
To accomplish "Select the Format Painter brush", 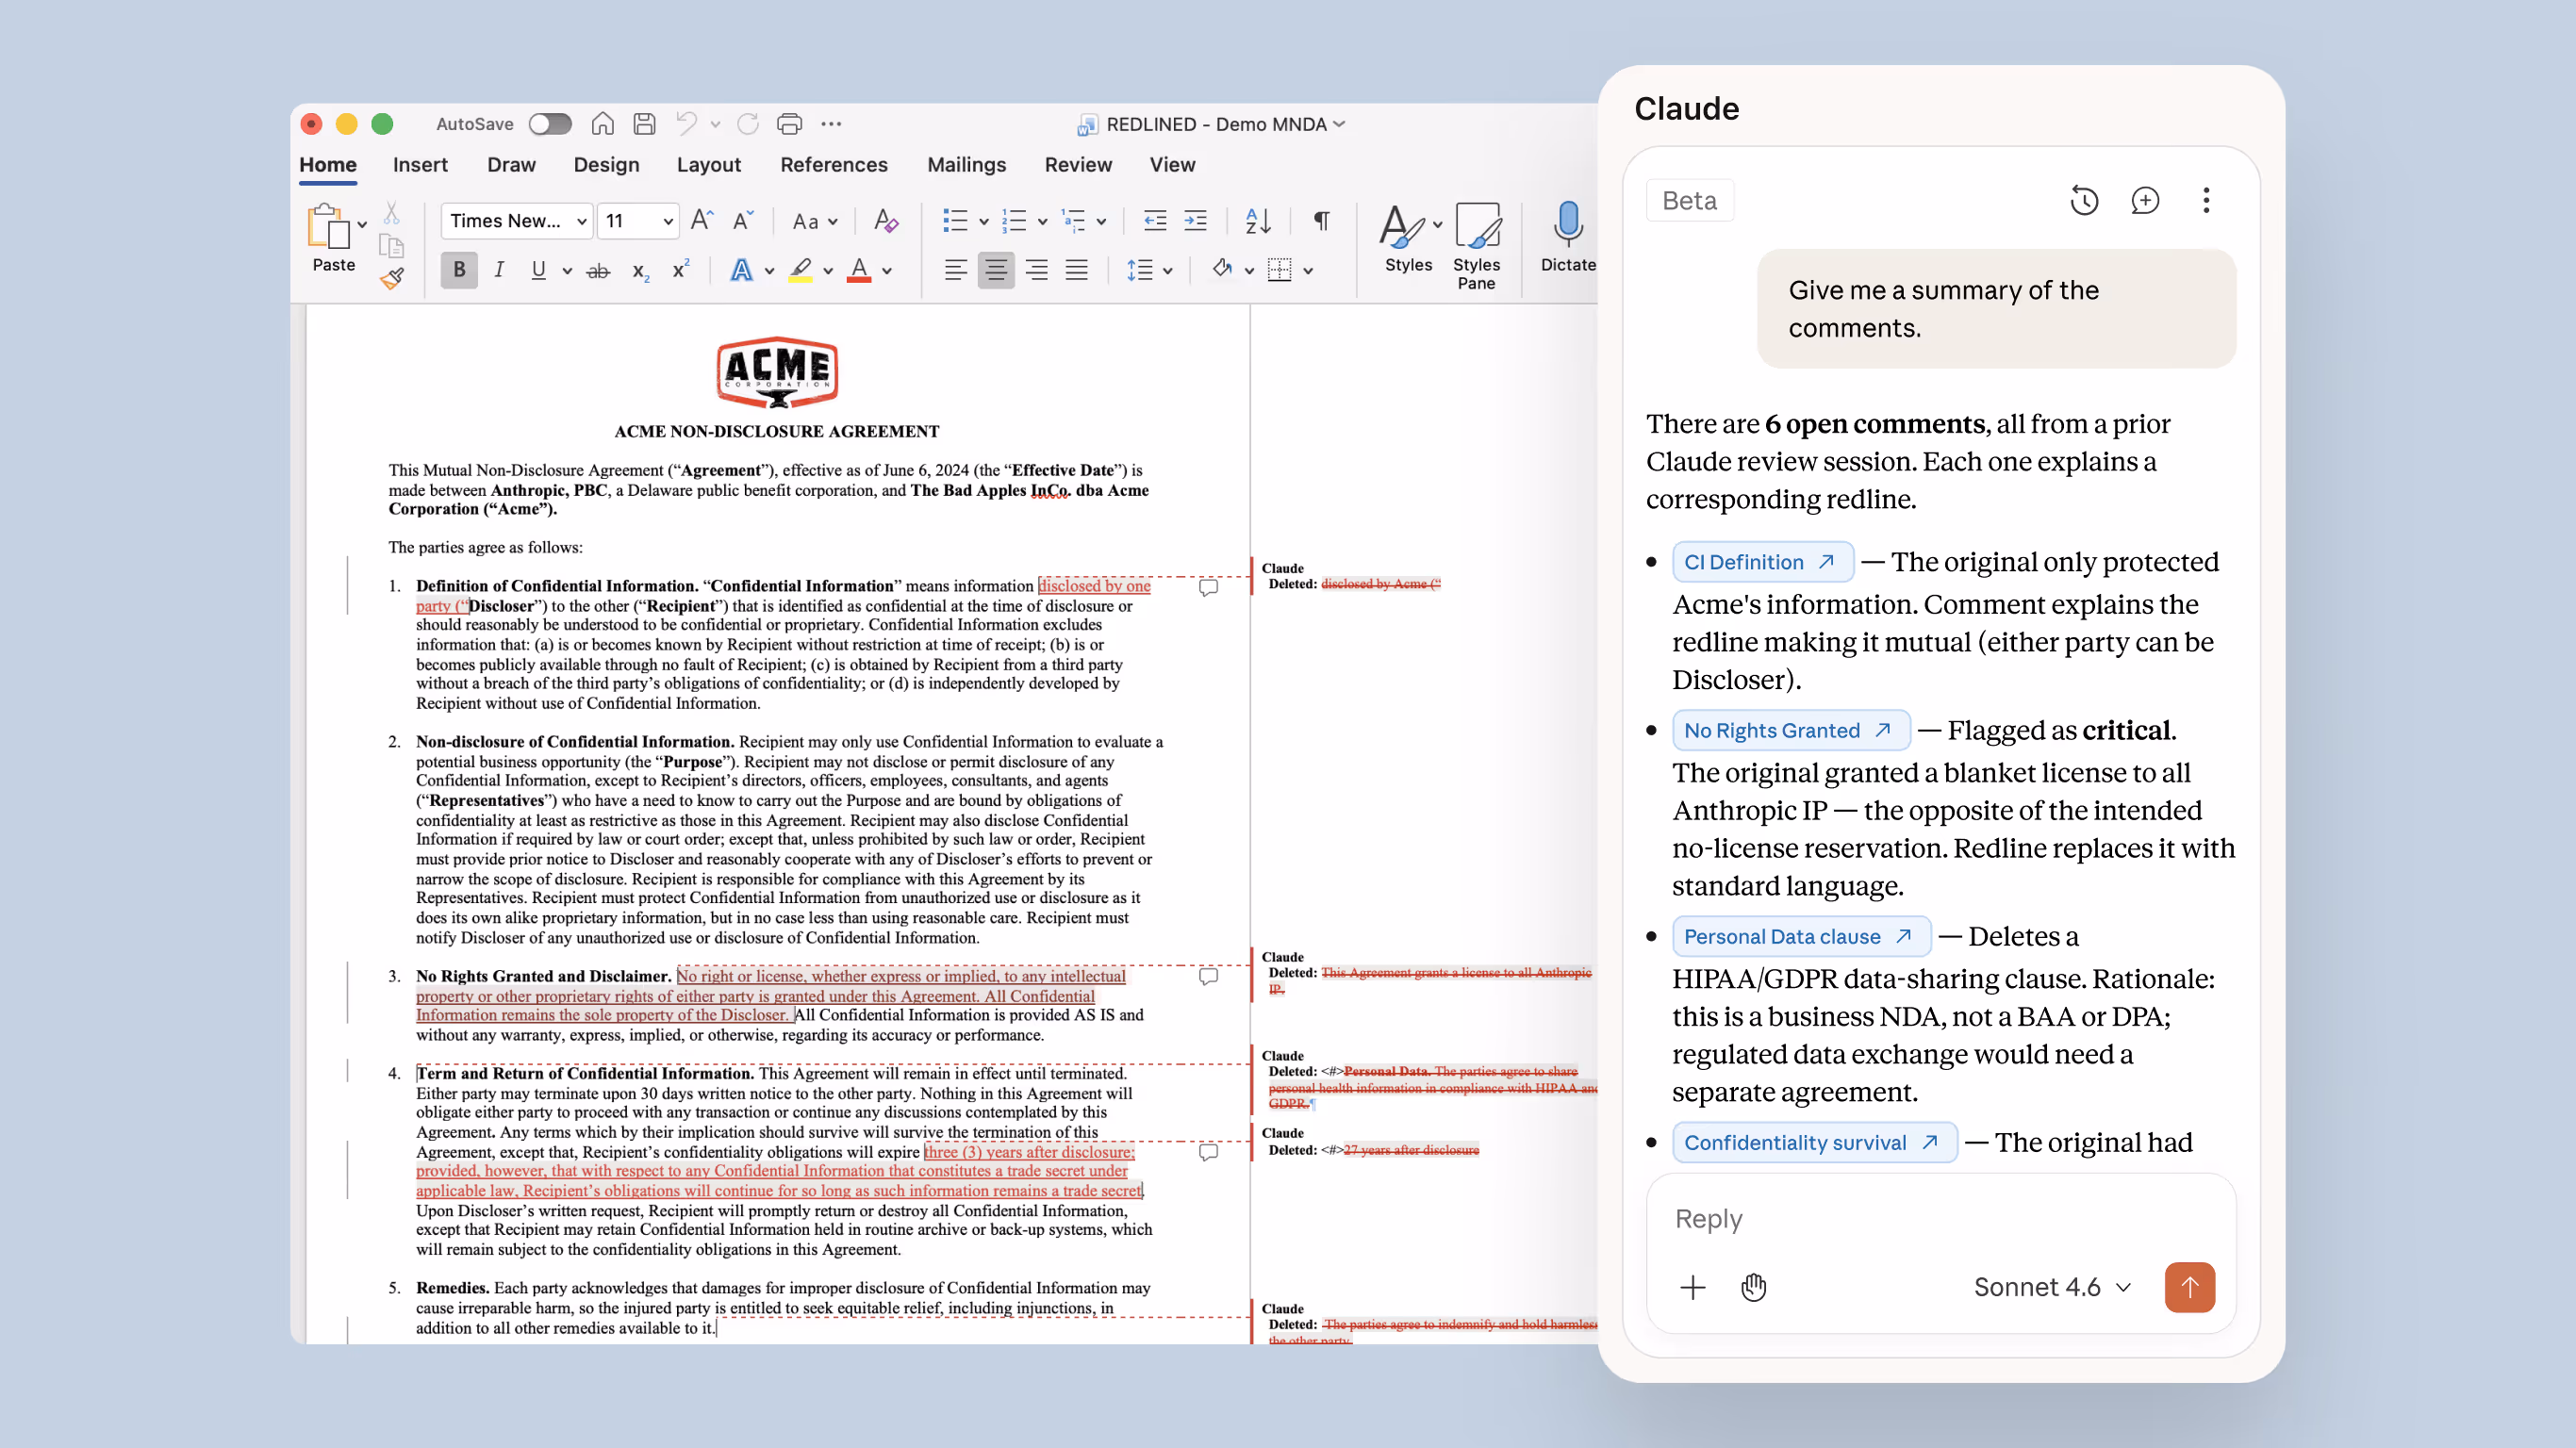I will pos(392,279).
